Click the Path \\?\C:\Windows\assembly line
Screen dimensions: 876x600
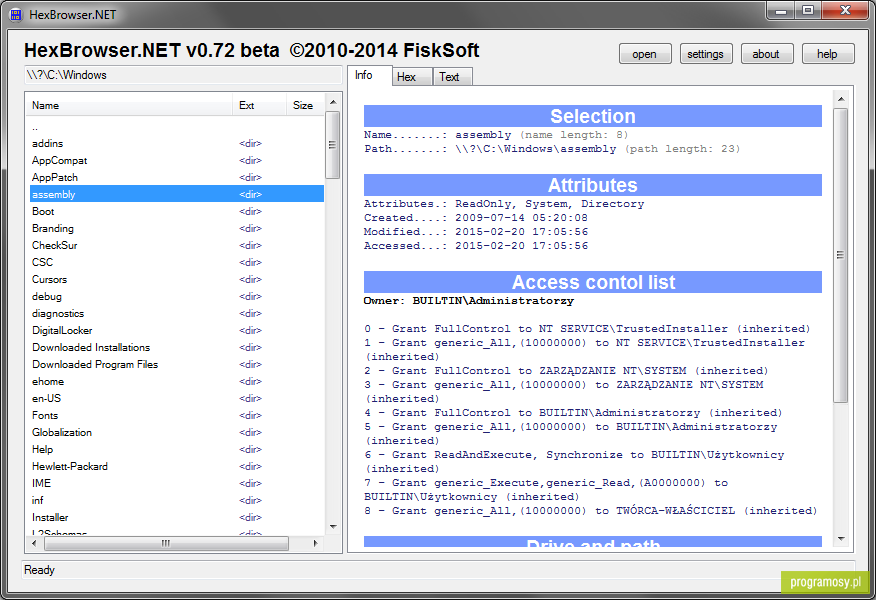tap(552, 149)
